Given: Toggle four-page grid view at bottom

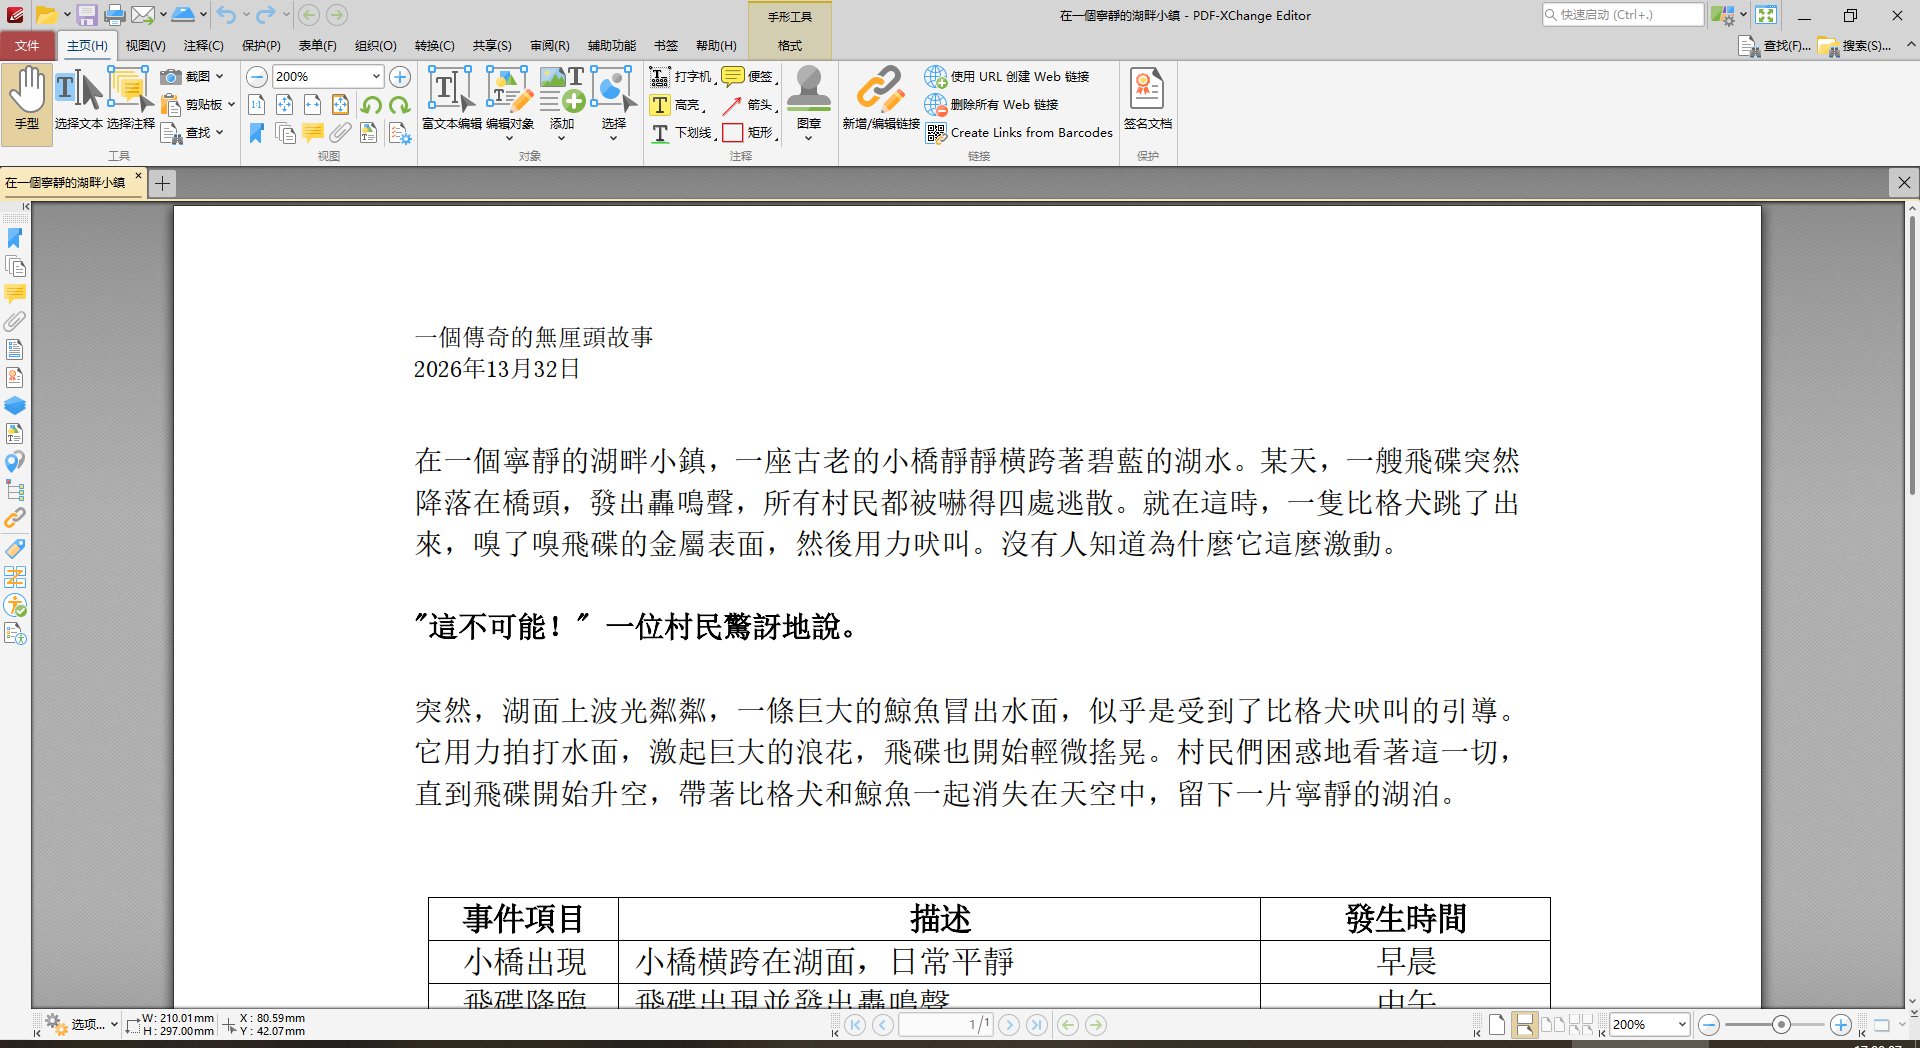Looking at the screenshot, I should (x=1582, y=1024).
